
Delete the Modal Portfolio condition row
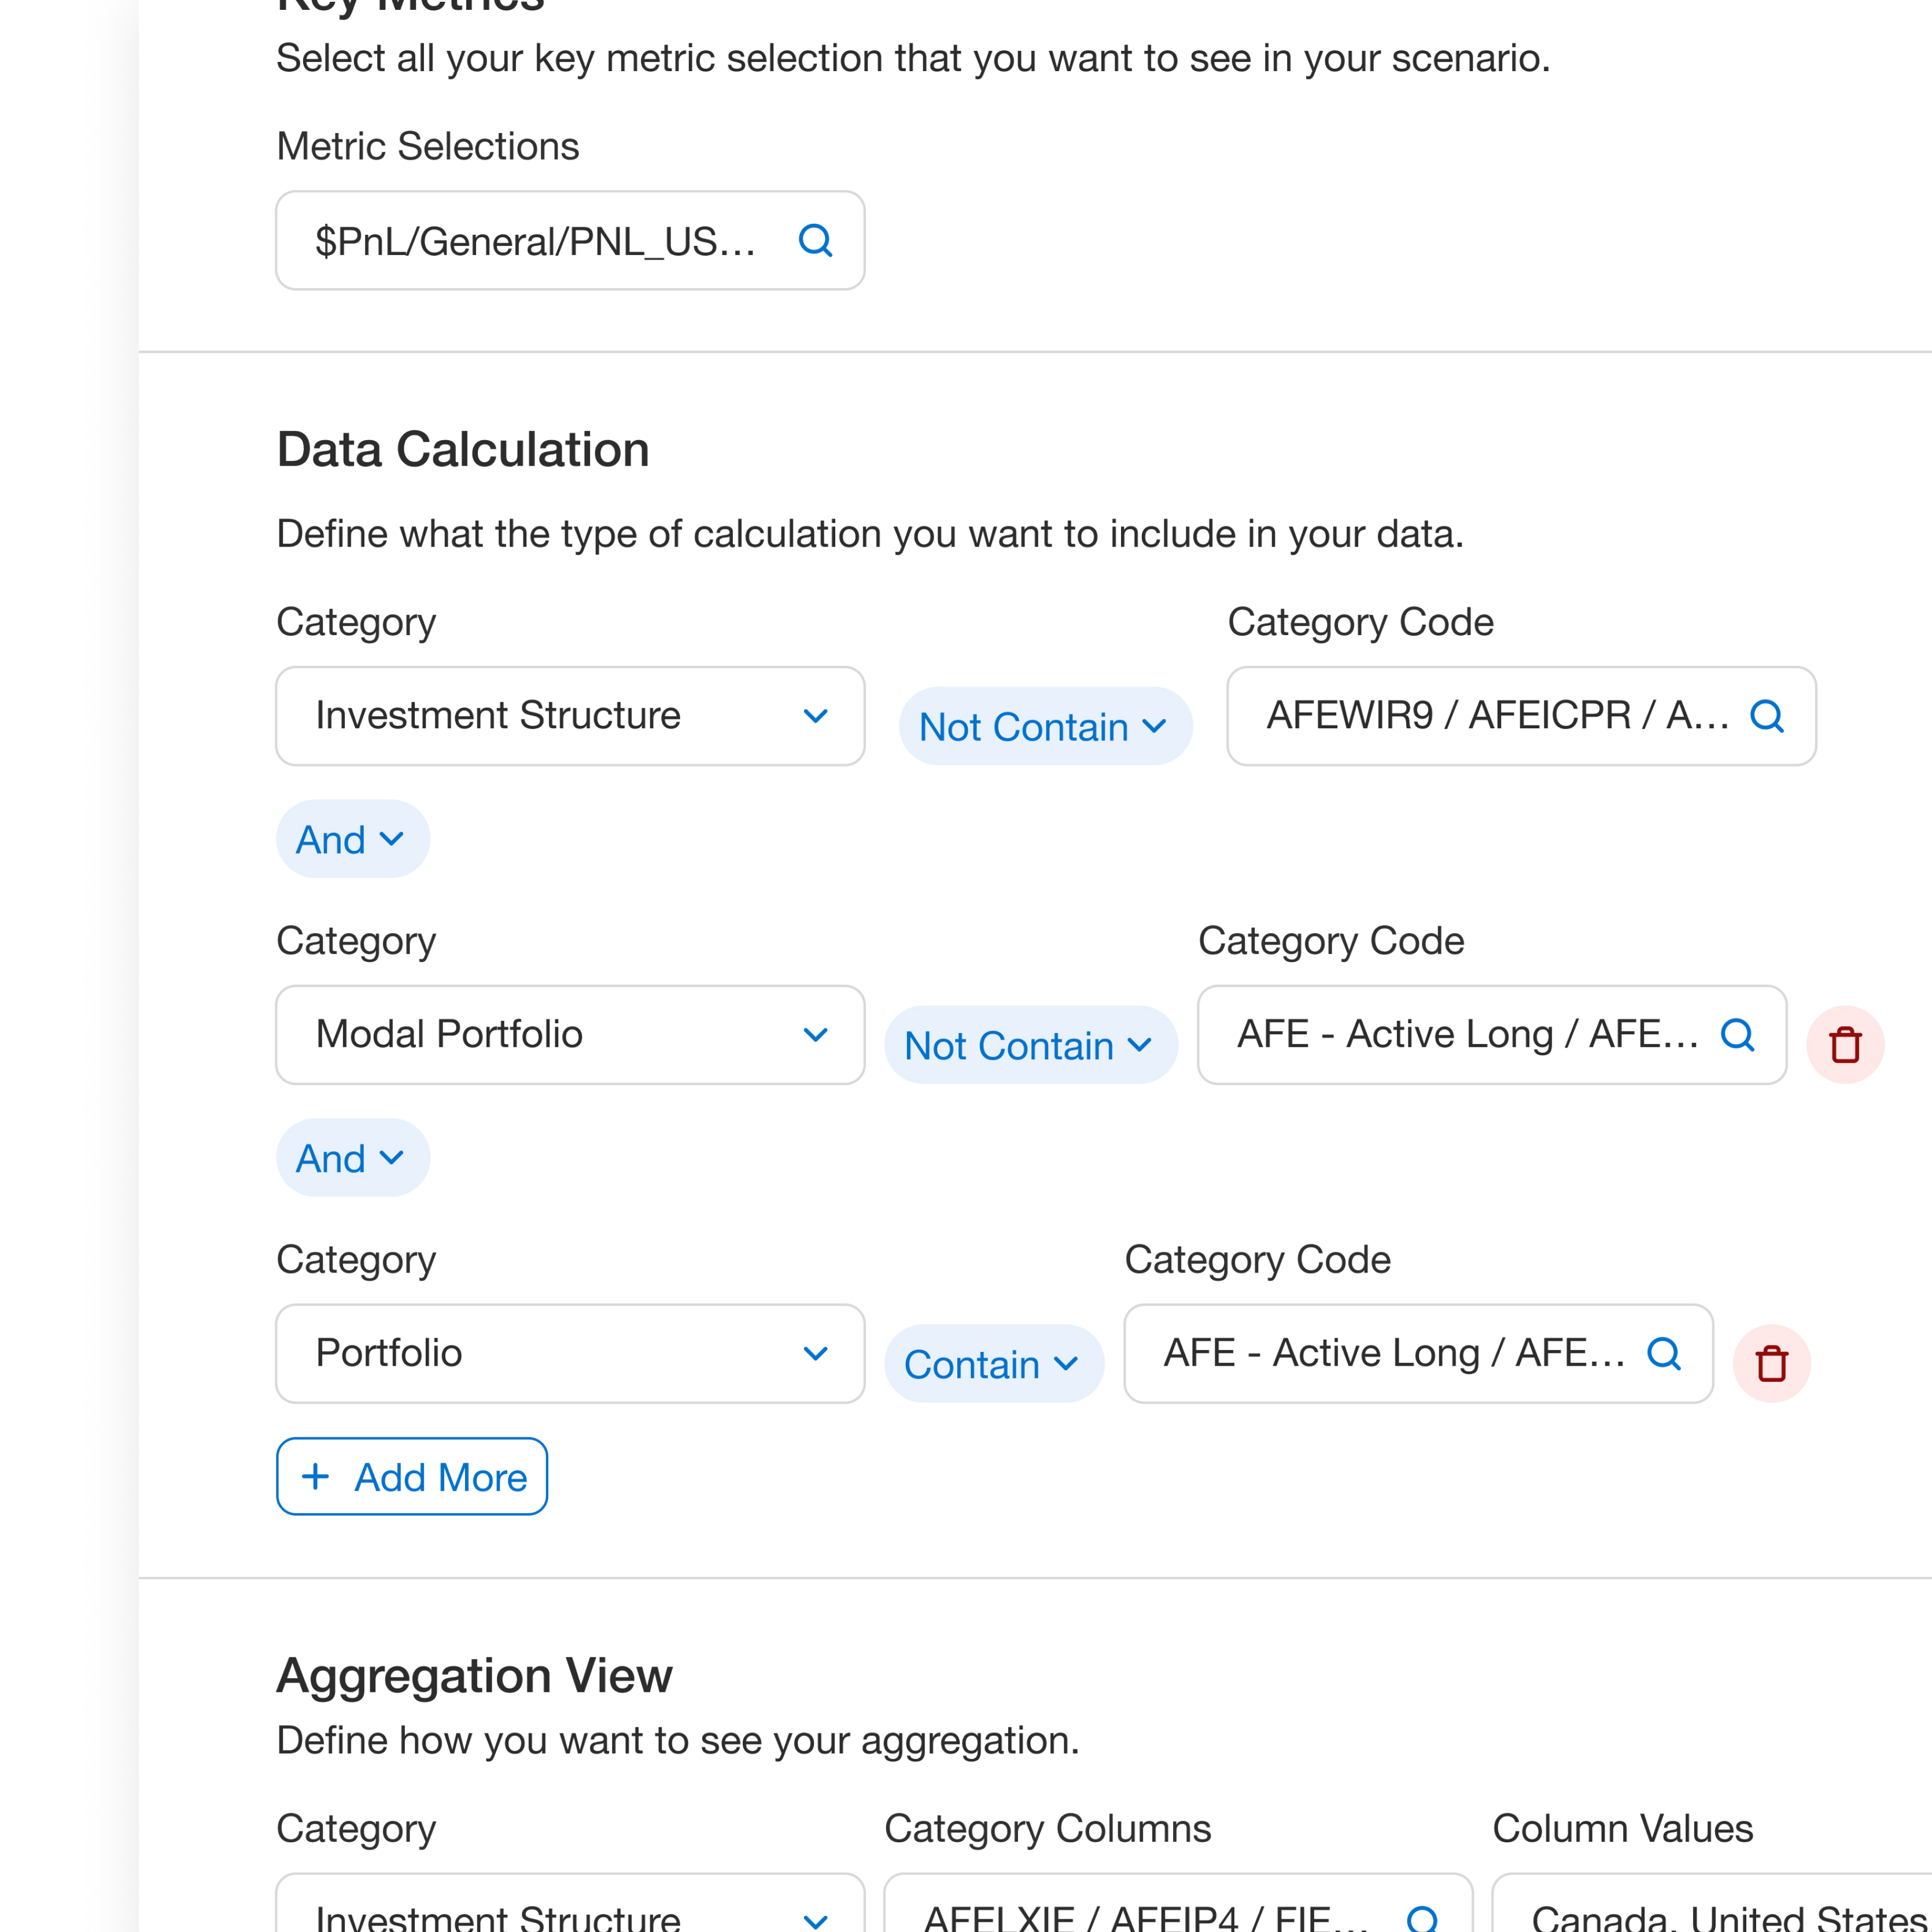[x=1845, y=1045]
